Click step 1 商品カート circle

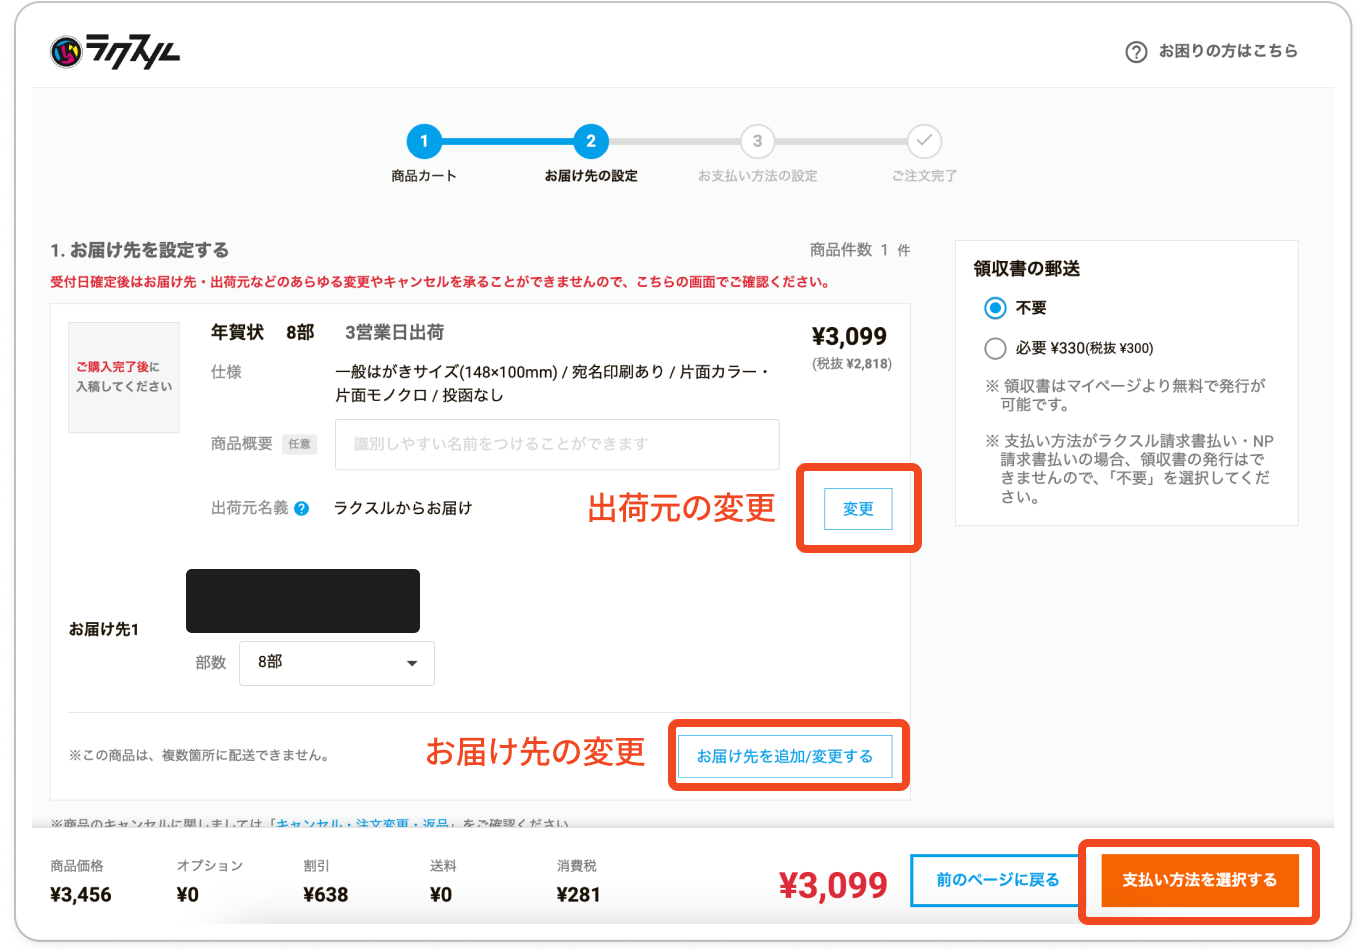[424, 142]
